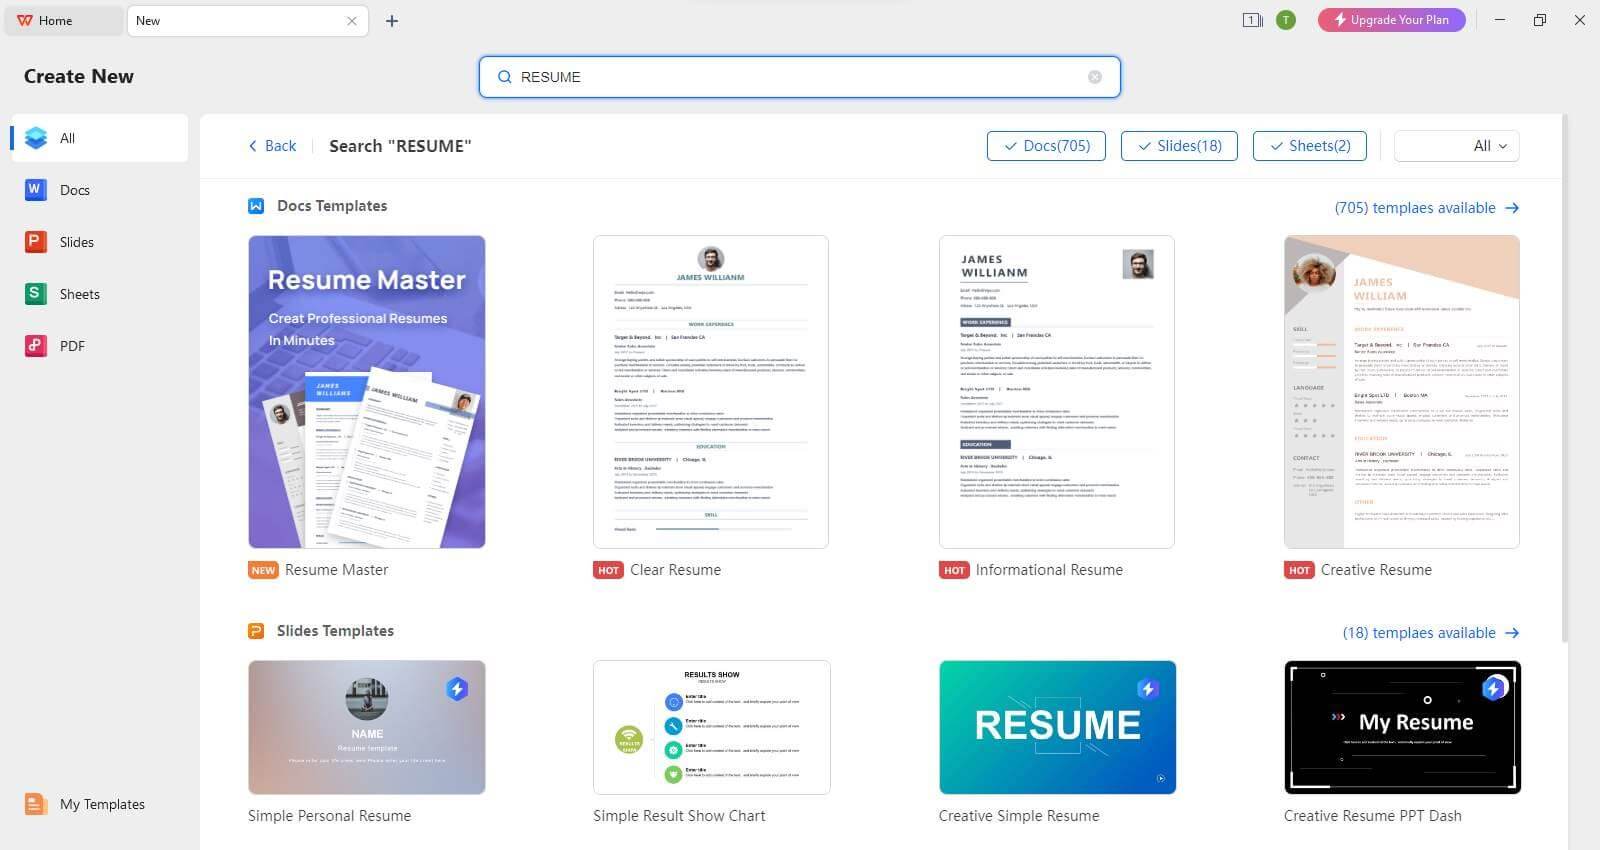Image resolution: width=1600 pixels, height=850 pixels.
Task: Click the screen layout icon in title bar
Action: pyautogui.click(x=1252, y=20)
